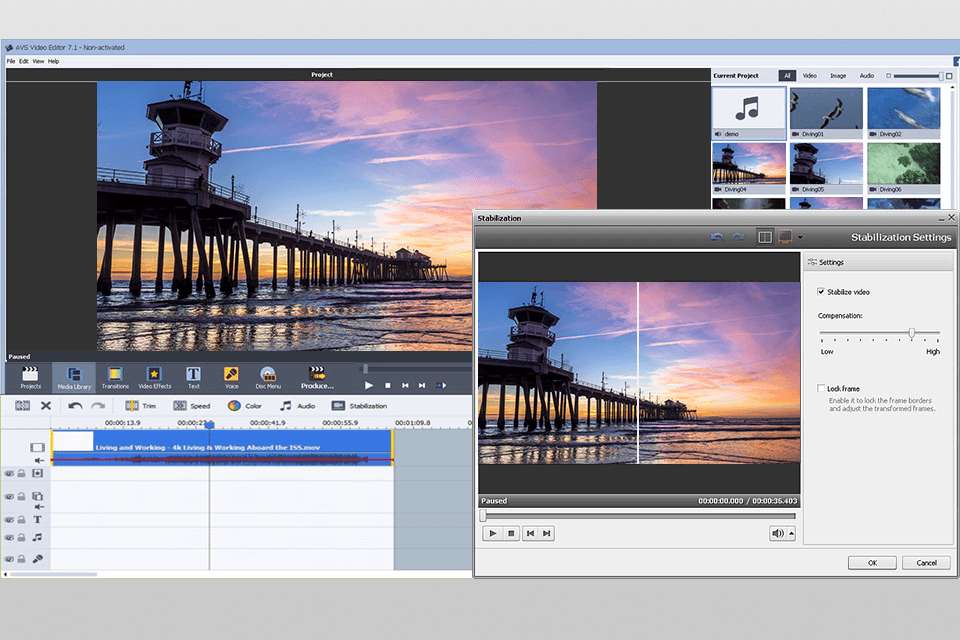
Task: Click the Speed tool
Action: [x=192, y=406]
